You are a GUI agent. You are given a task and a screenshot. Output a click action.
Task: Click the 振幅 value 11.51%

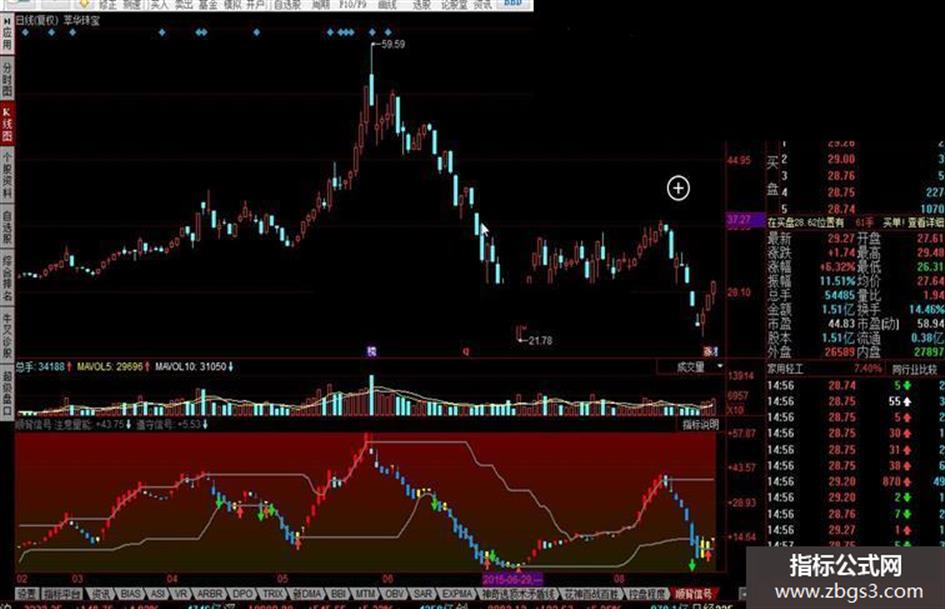pyautogui.click(x=838, y=281)
